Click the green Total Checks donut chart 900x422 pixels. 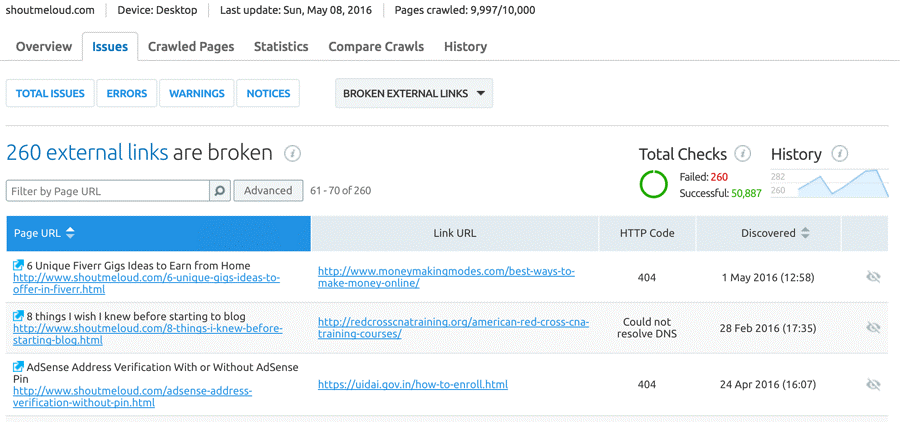point(653,185)
